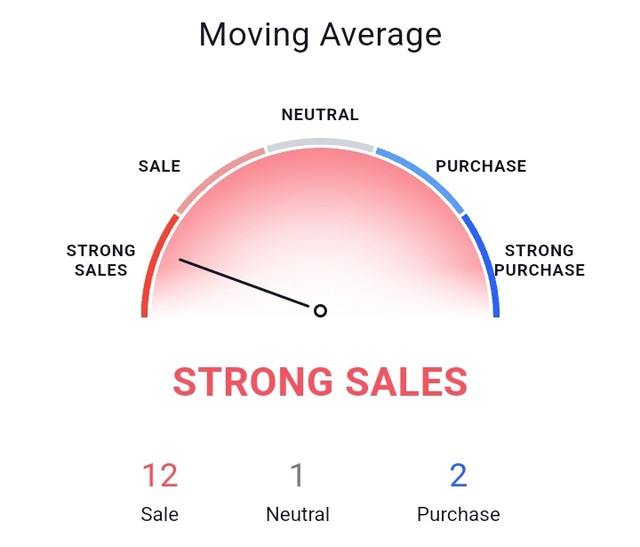Image resolution: width=640 pixels, height=547 pixels.
Task: Click the gray number 1 count
Action: (298, 475)
